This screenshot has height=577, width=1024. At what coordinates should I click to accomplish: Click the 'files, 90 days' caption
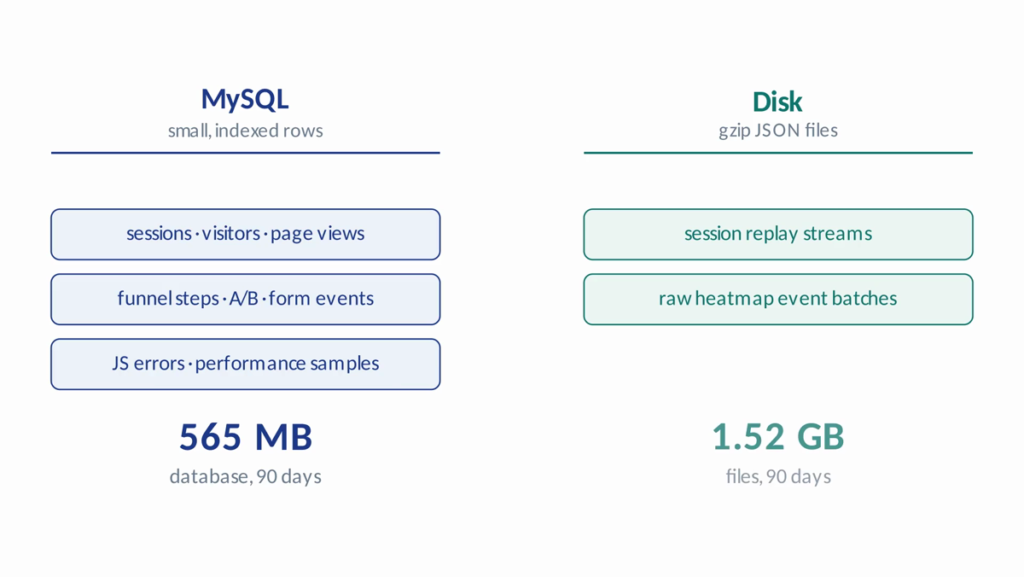[778, 476]
